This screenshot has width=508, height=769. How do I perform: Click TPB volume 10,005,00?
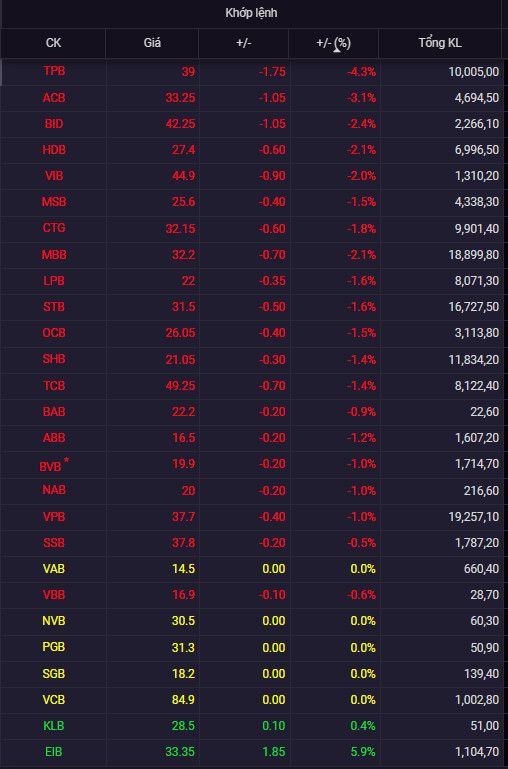pyautogui.click(x=474, y=72)
